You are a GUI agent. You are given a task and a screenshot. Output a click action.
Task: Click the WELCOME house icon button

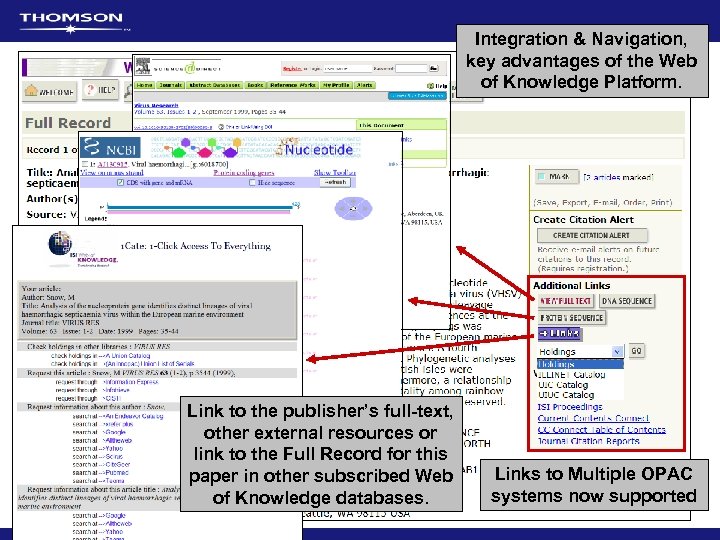[x=50, y=91]
